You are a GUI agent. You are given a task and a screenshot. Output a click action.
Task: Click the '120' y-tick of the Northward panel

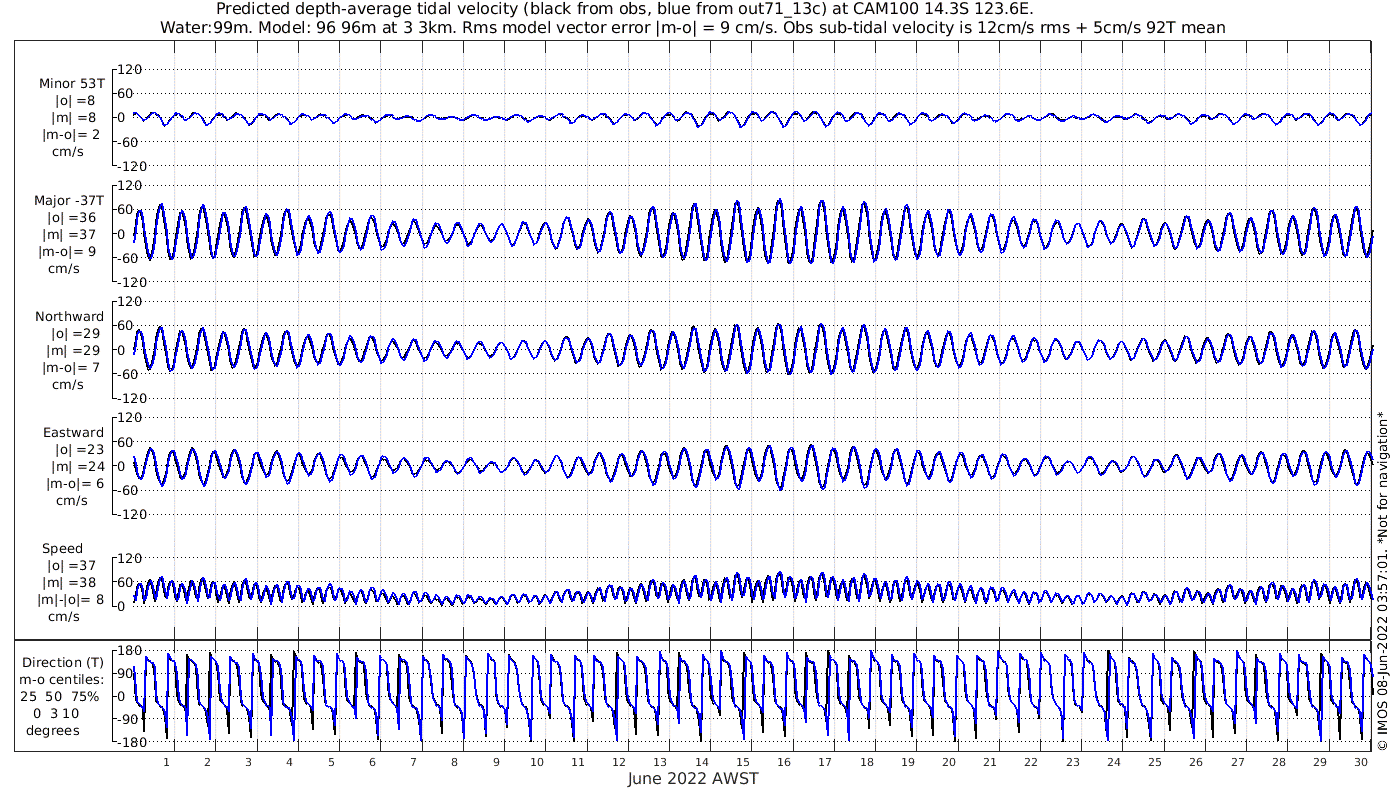(130, 301)
